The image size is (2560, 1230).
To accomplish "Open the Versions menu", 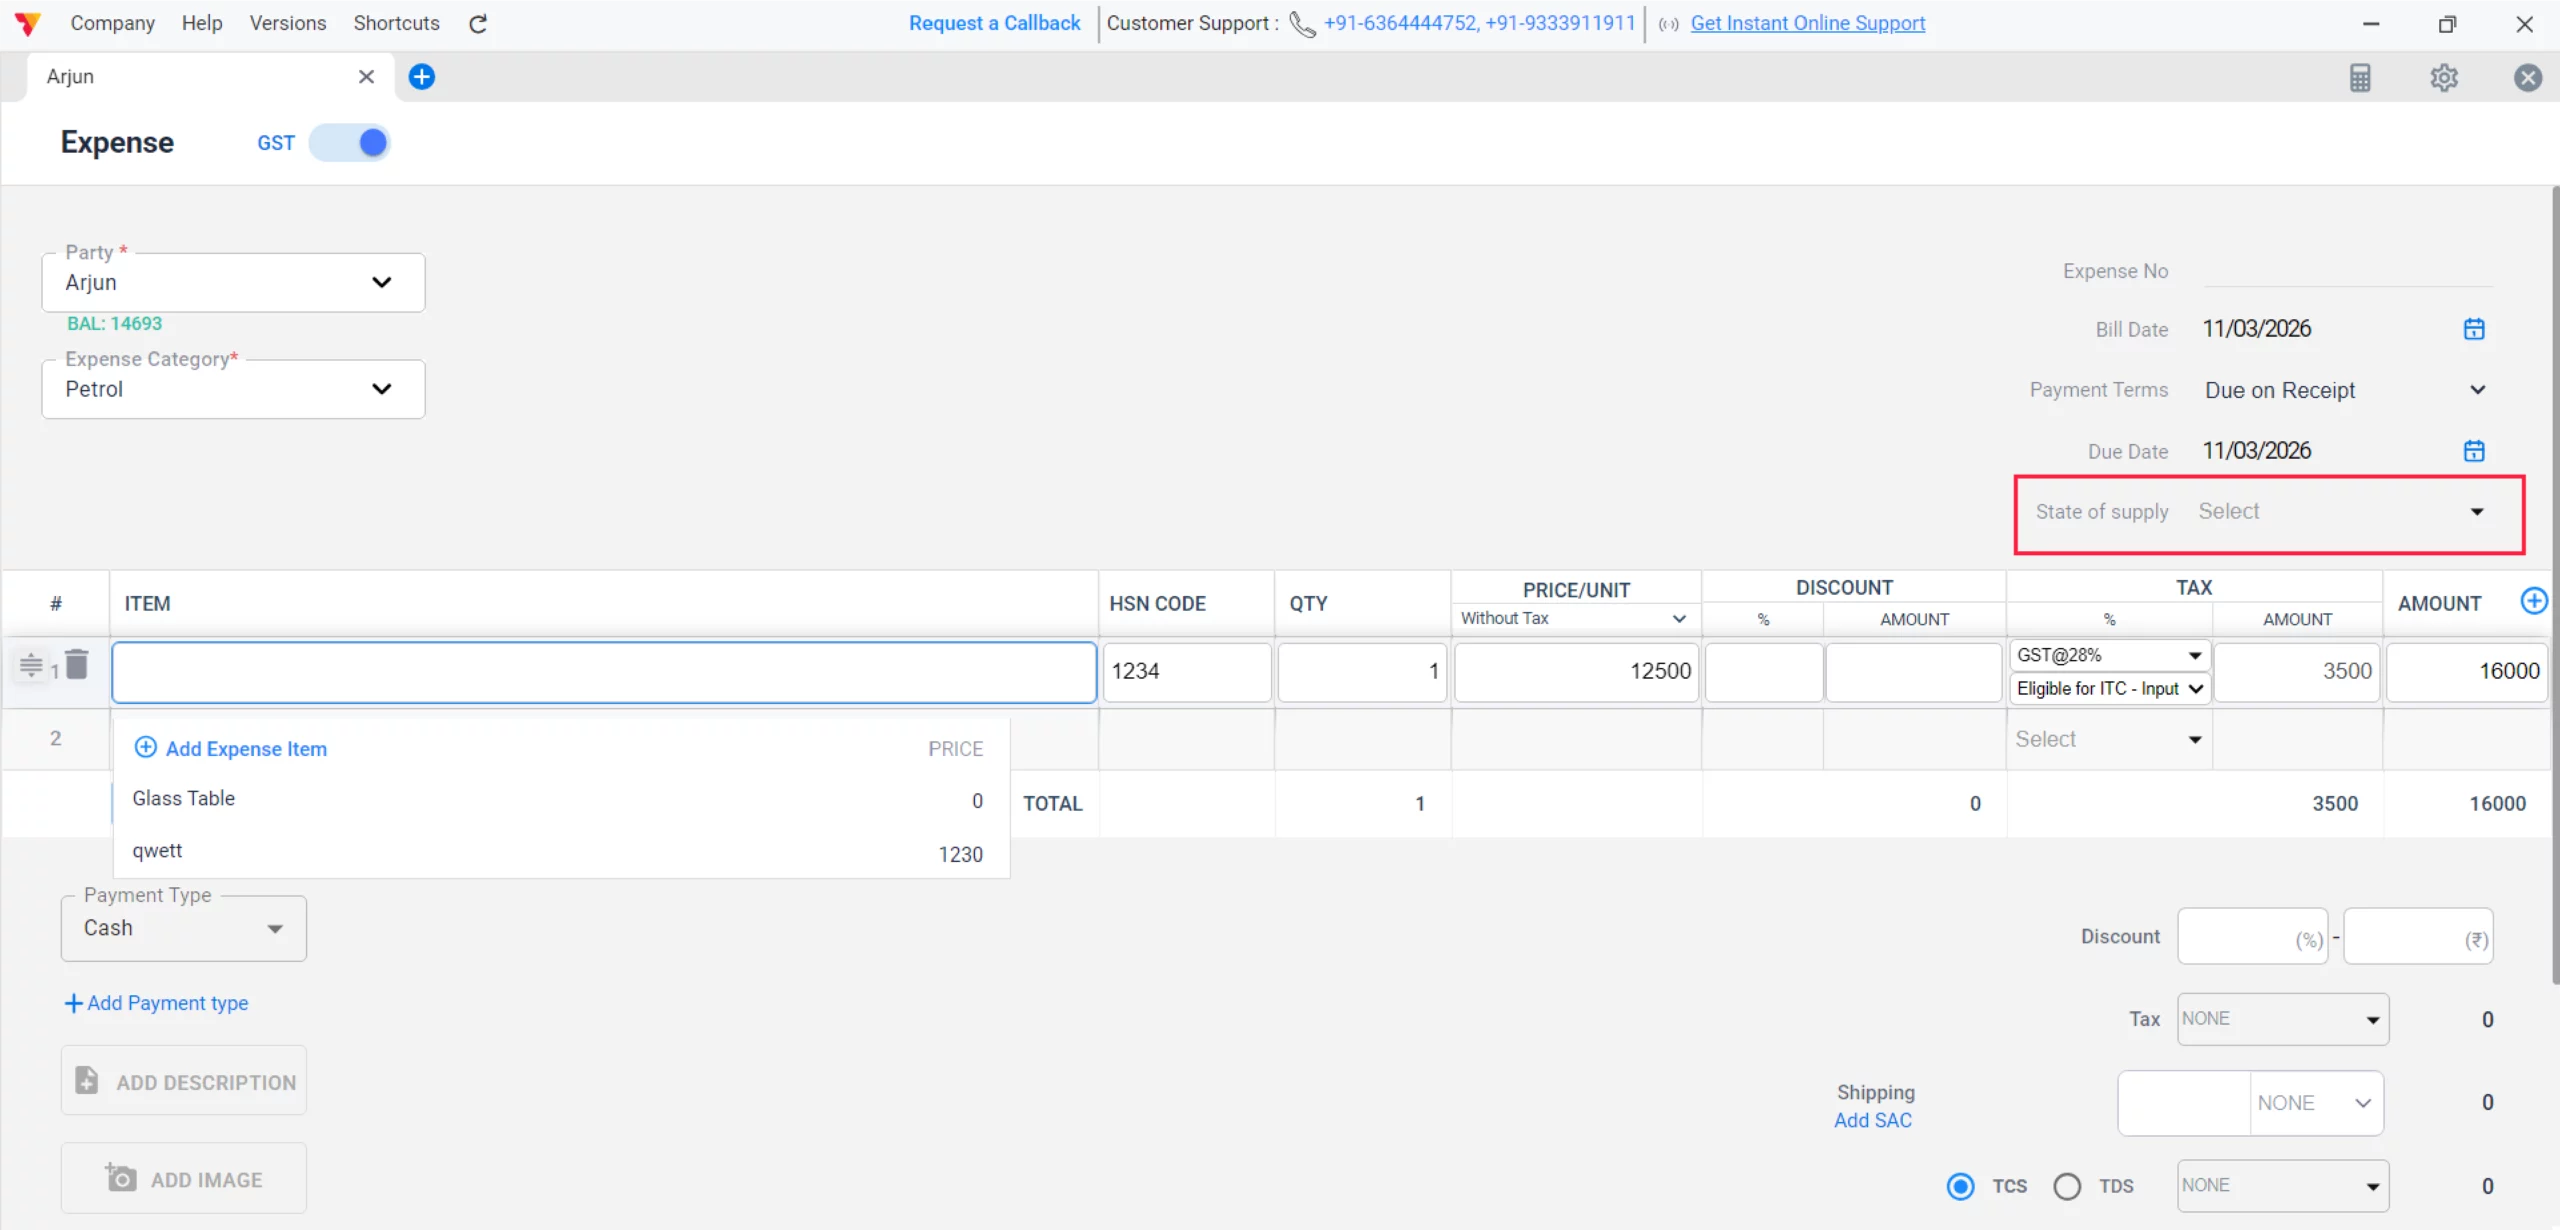I will tap(287, 22).
